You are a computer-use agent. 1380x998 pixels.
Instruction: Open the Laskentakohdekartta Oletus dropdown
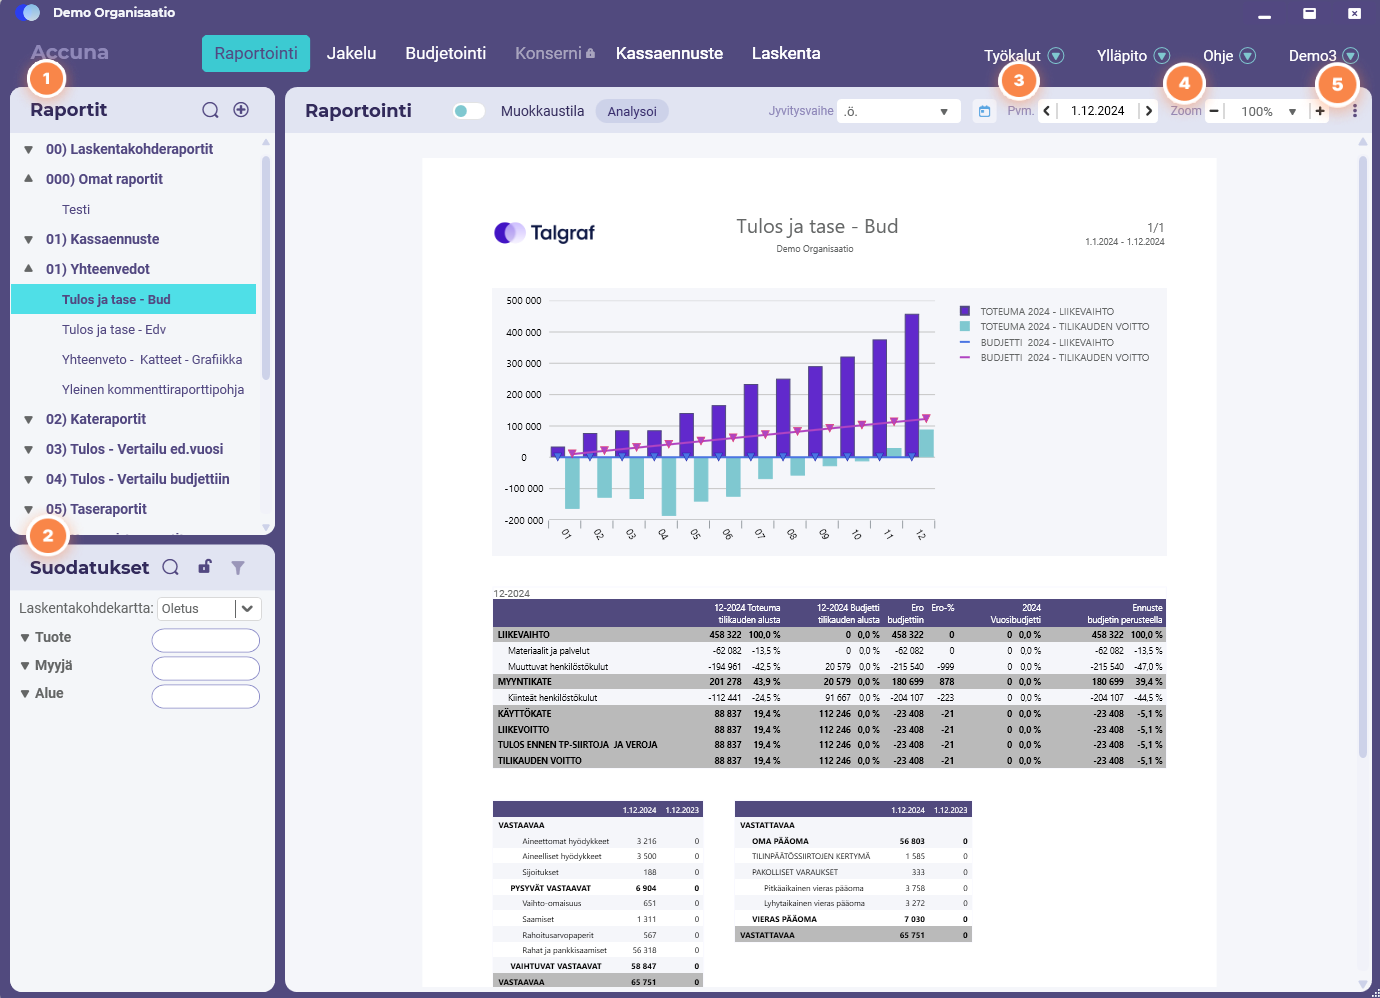pyautogui.click(x=210, y=608)
